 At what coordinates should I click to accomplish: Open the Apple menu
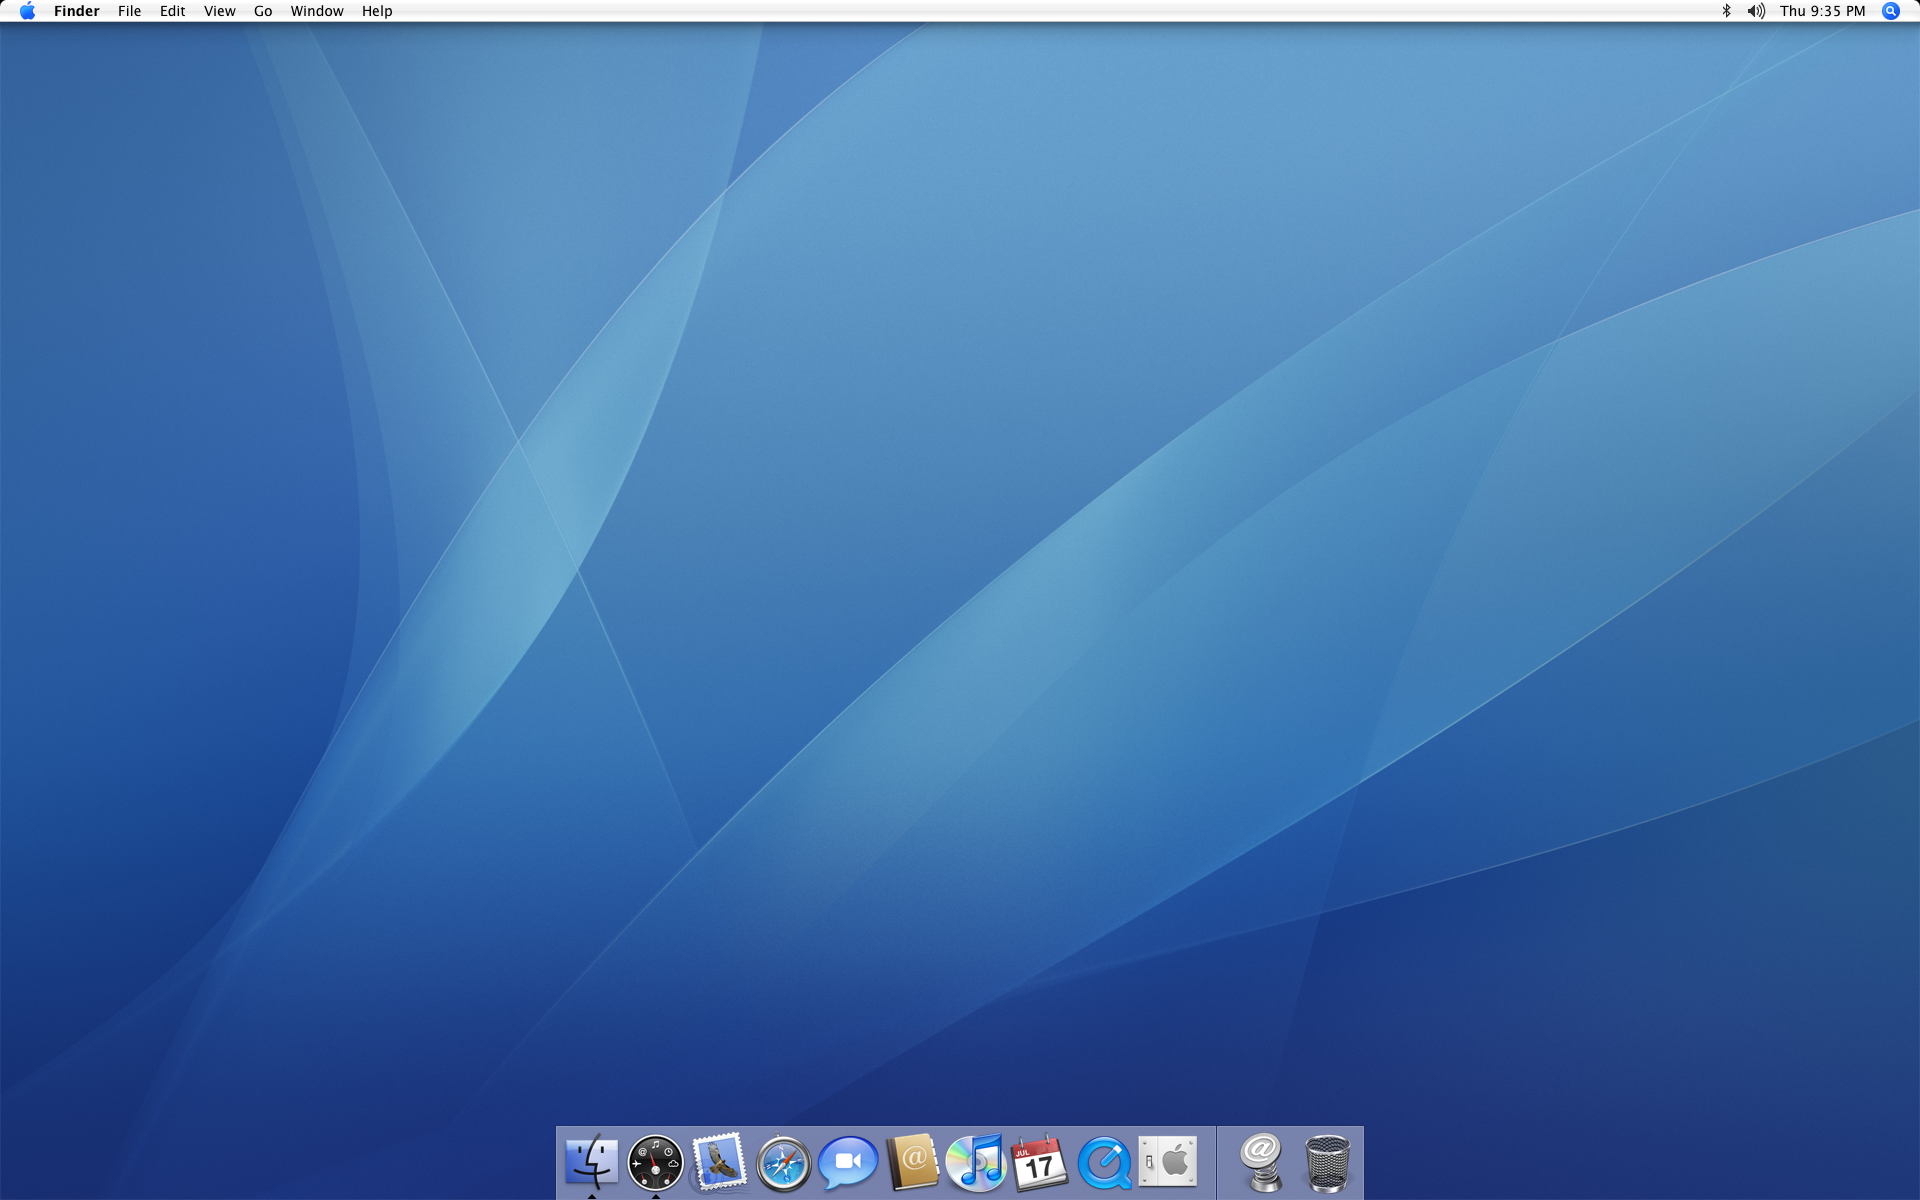[27, 11]
